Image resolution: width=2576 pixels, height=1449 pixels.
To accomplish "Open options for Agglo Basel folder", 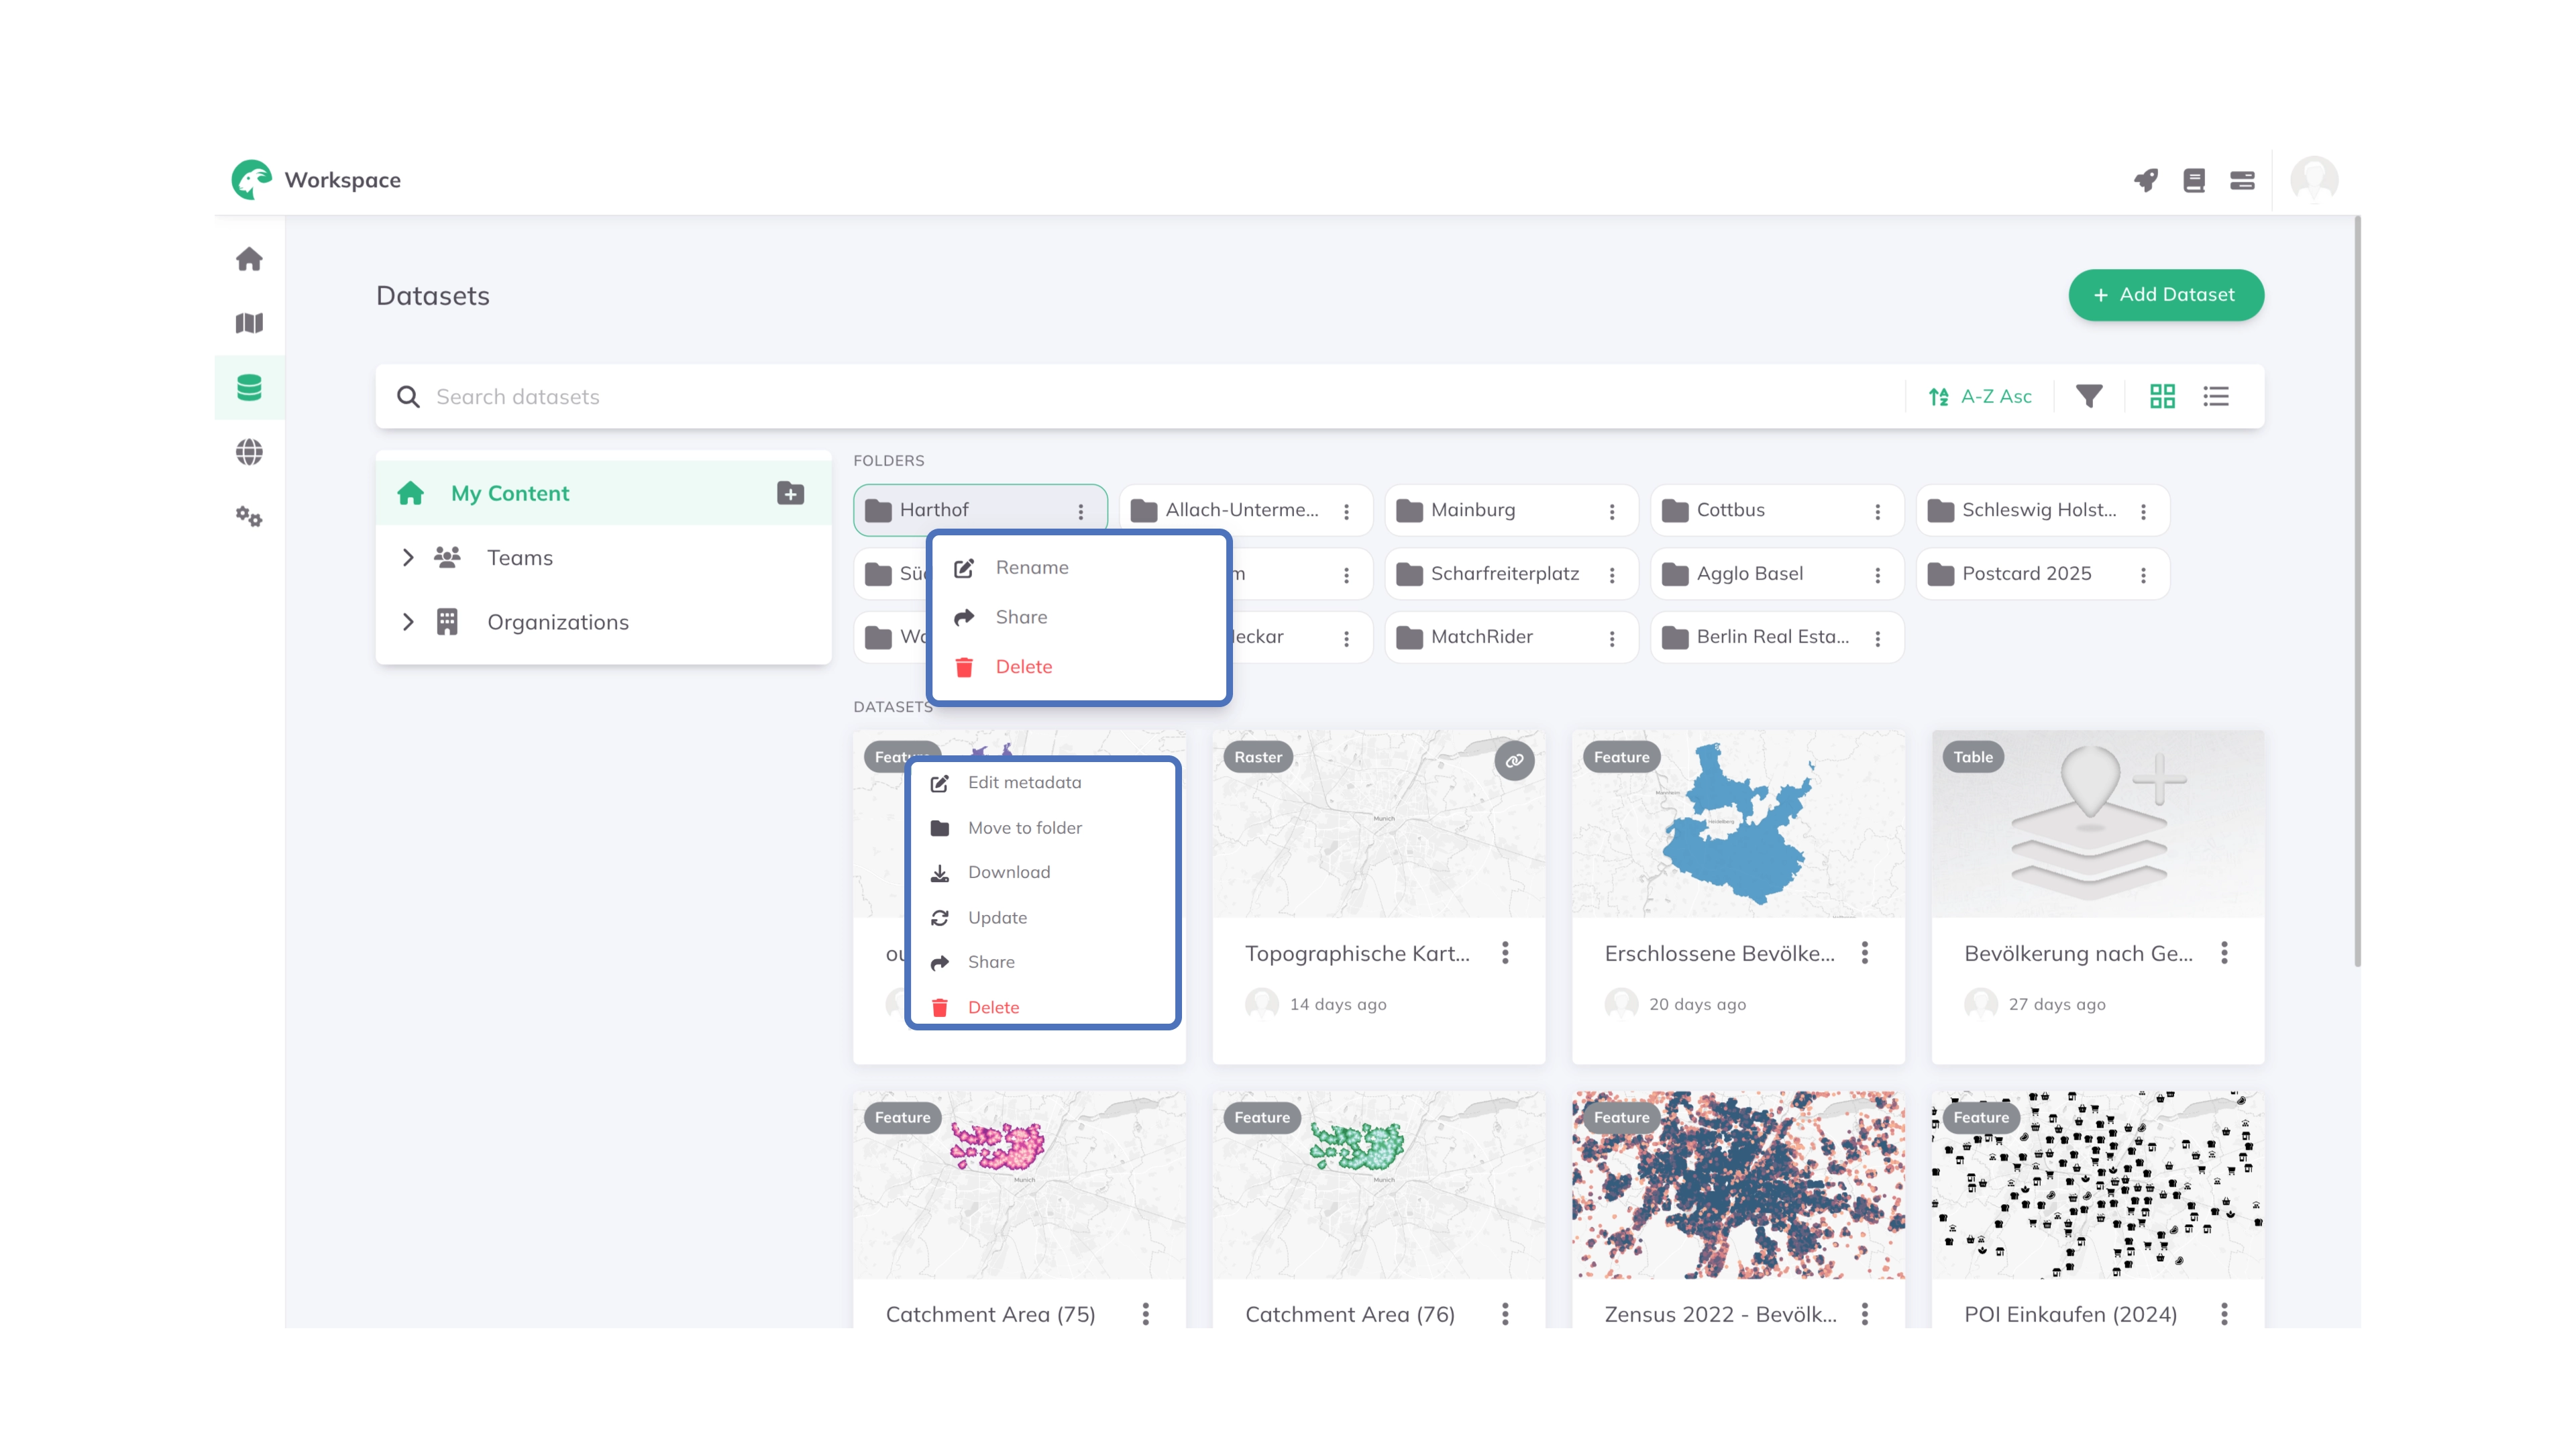I will pos(1877,575).
